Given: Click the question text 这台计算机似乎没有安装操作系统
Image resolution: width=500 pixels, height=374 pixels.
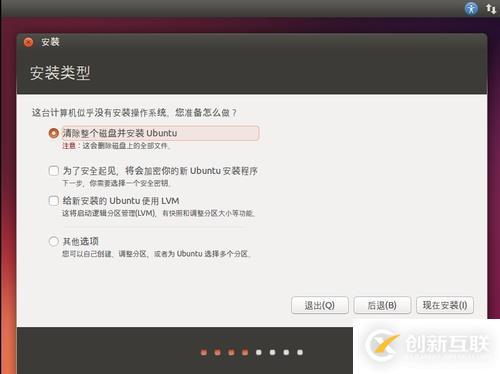Looking at the screenshot, I should click(134, 113).
